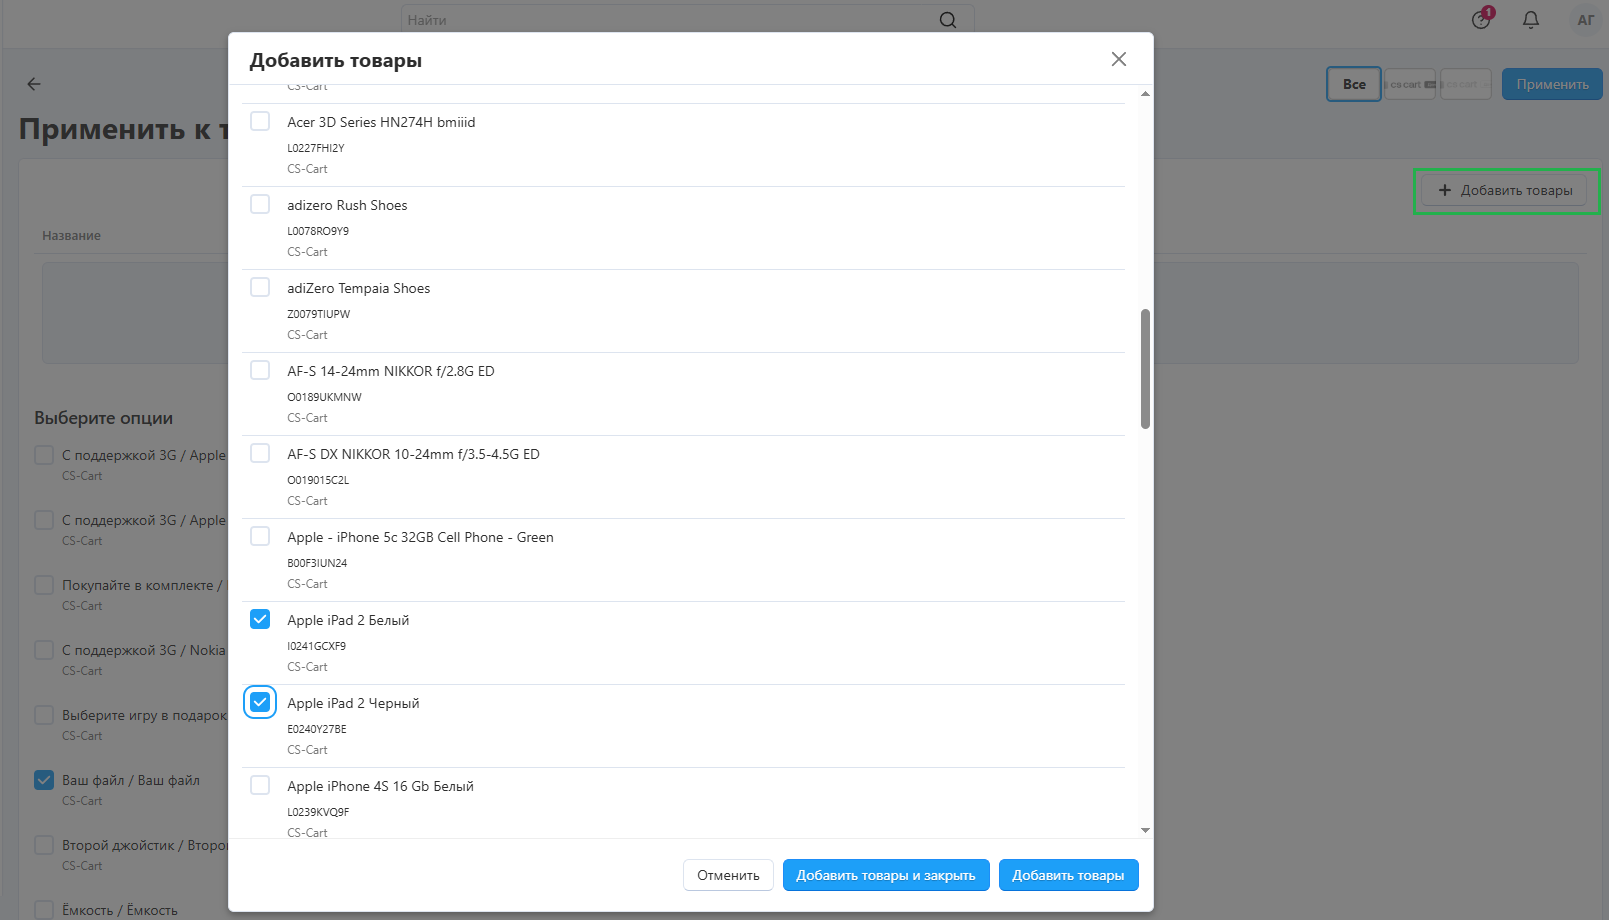Uncheck Apple iPad 2 Белый

coord(260,619)
